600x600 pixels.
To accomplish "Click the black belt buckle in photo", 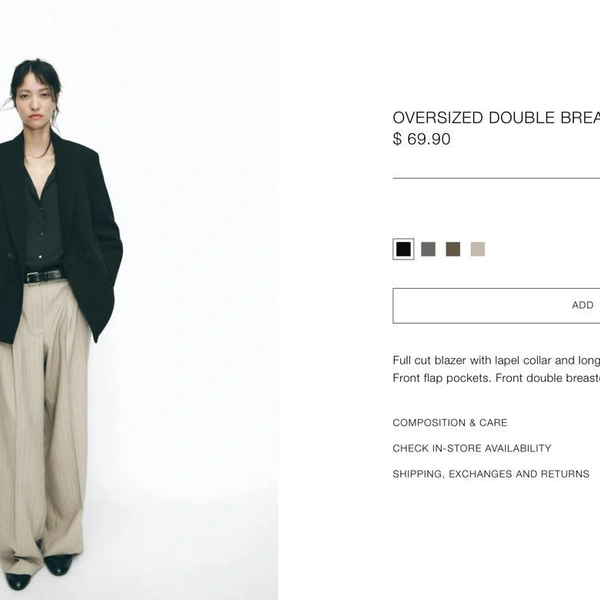I will coord(31,277).
